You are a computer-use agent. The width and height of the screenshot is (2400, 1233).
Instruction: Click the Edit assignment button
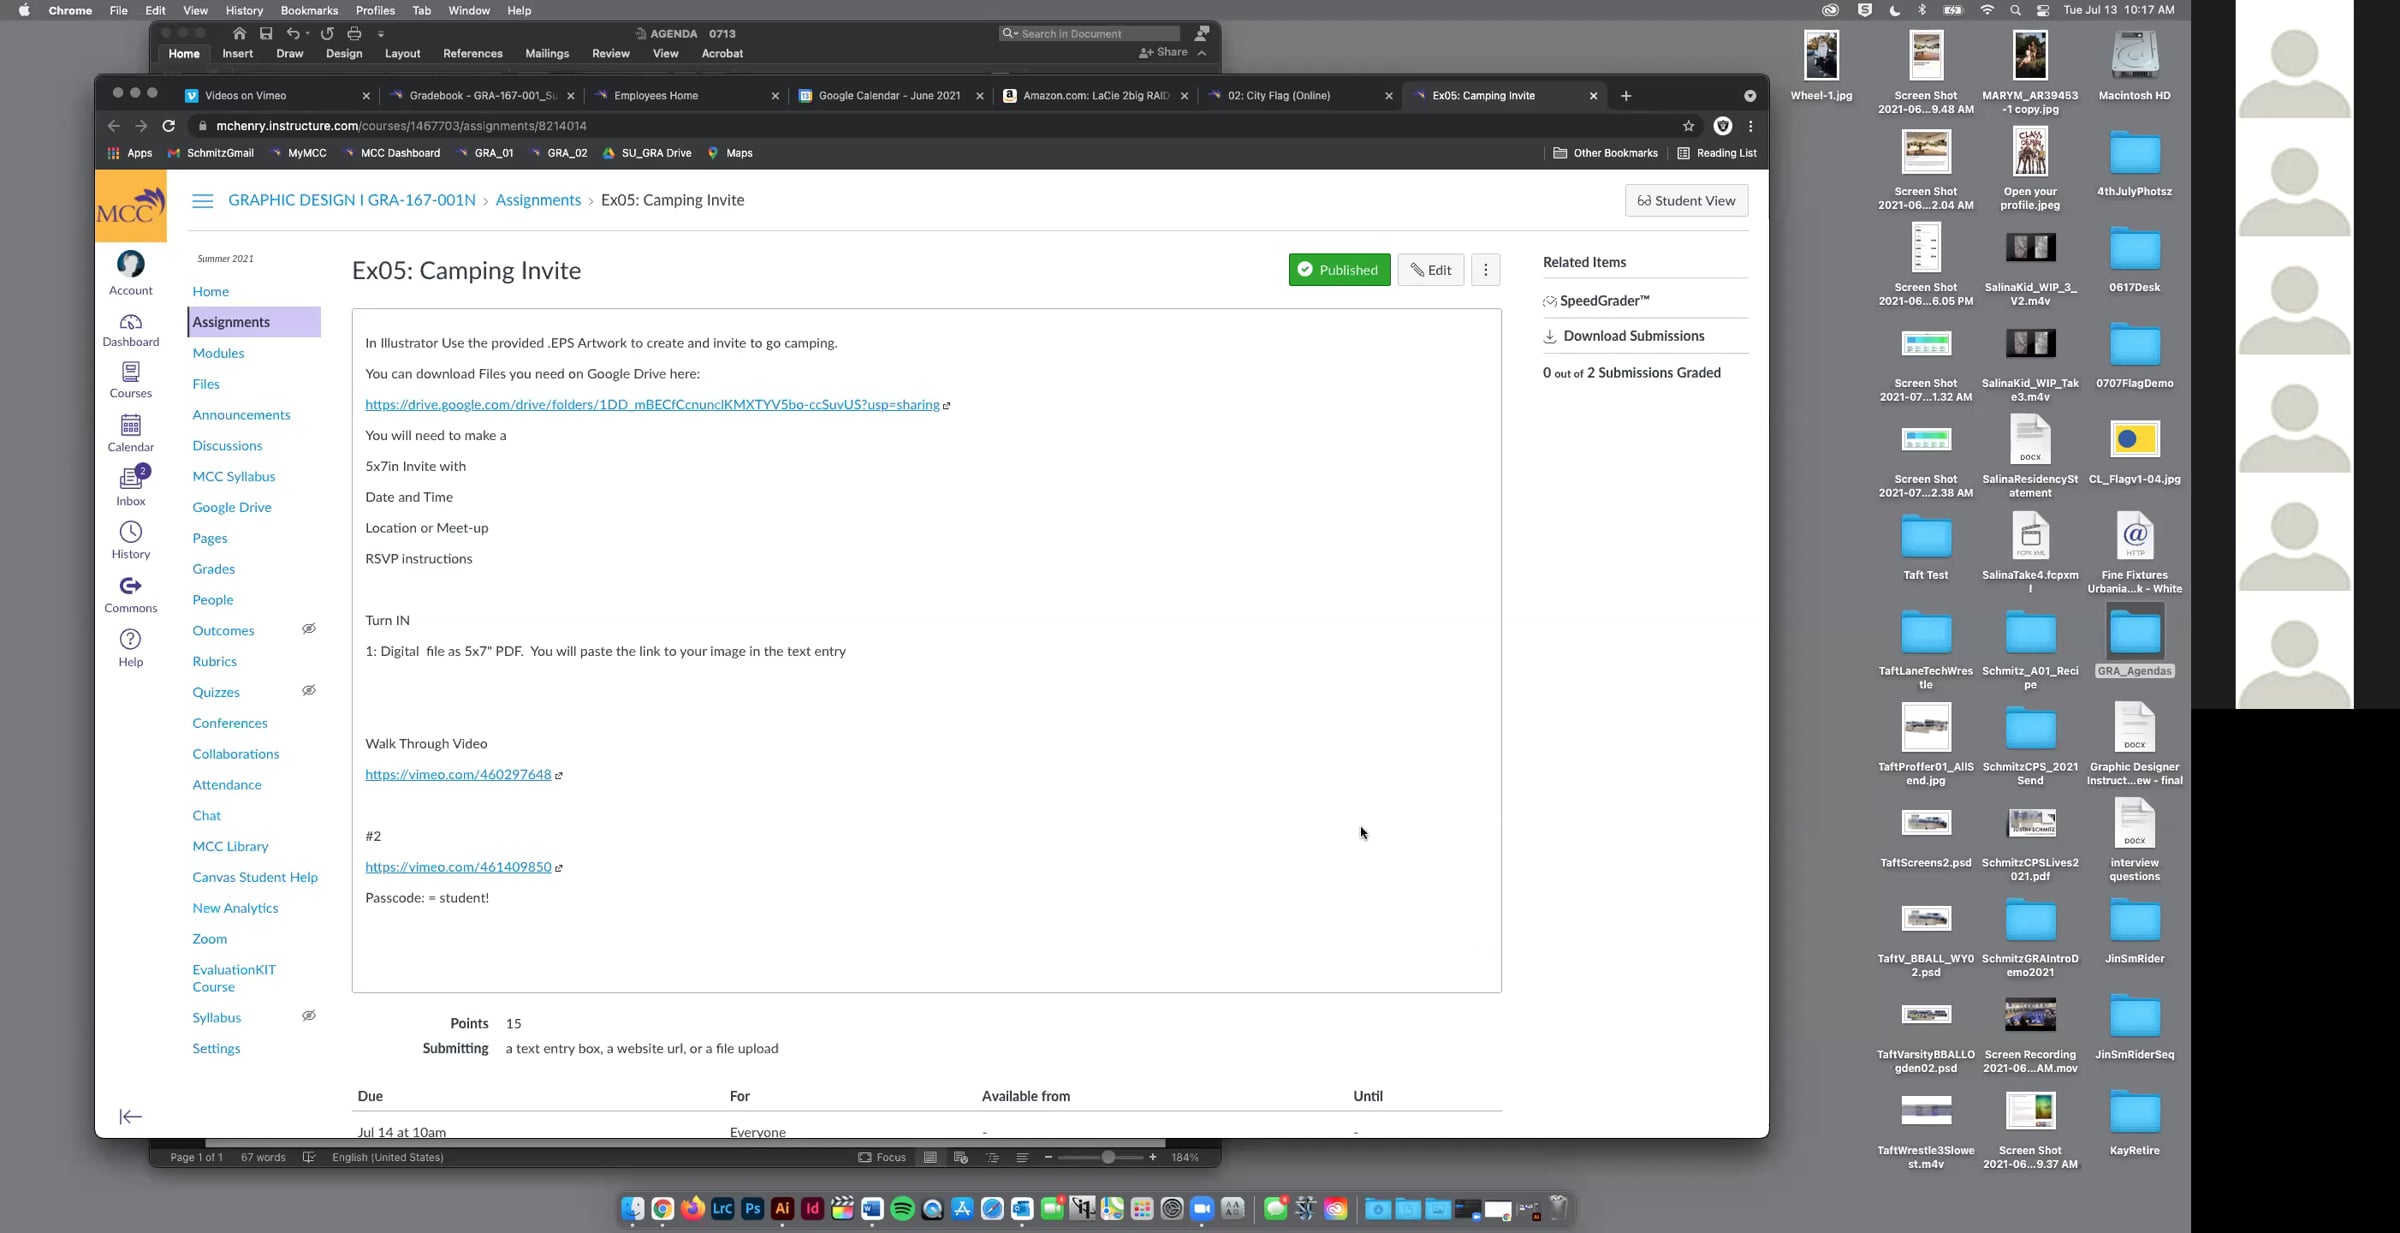[x=1430, y=270]
